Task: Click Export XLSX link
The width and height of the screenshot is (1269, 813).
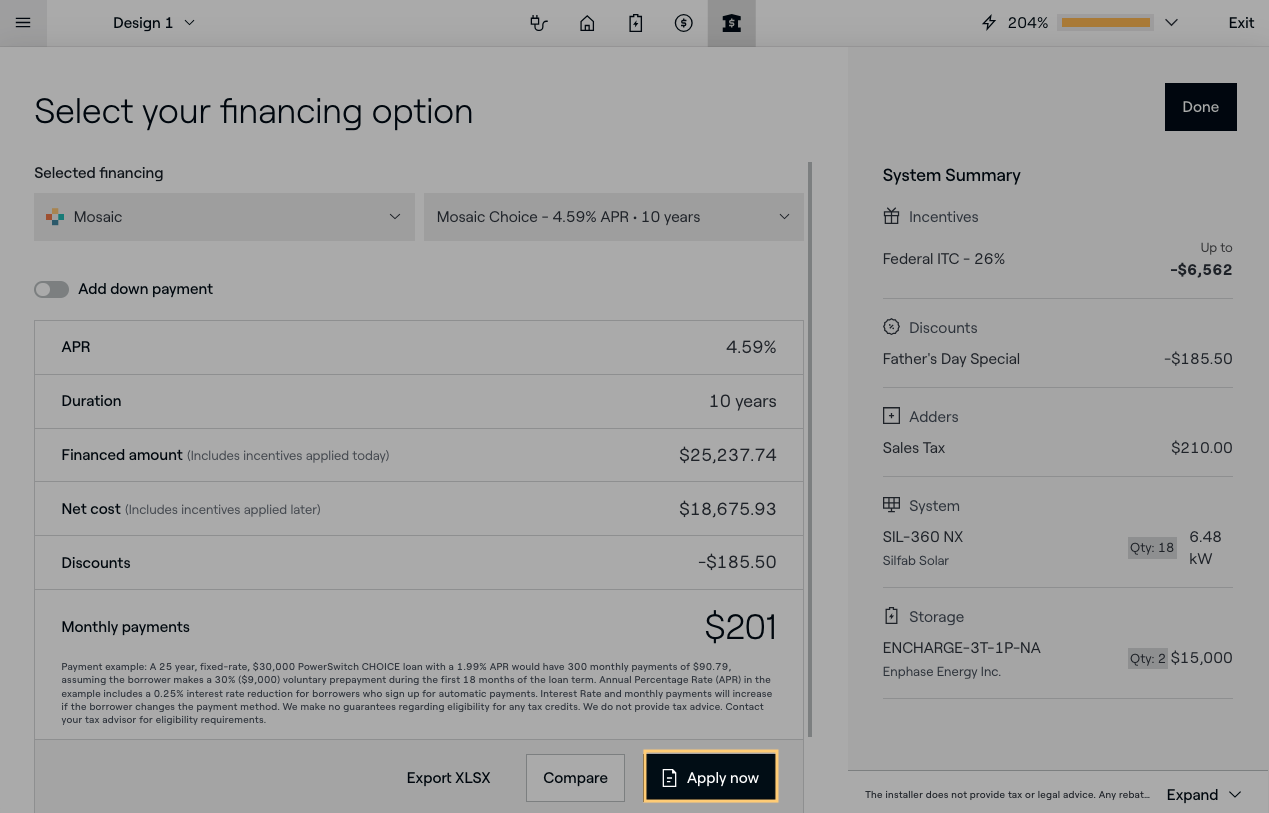Action: (448, 778)
